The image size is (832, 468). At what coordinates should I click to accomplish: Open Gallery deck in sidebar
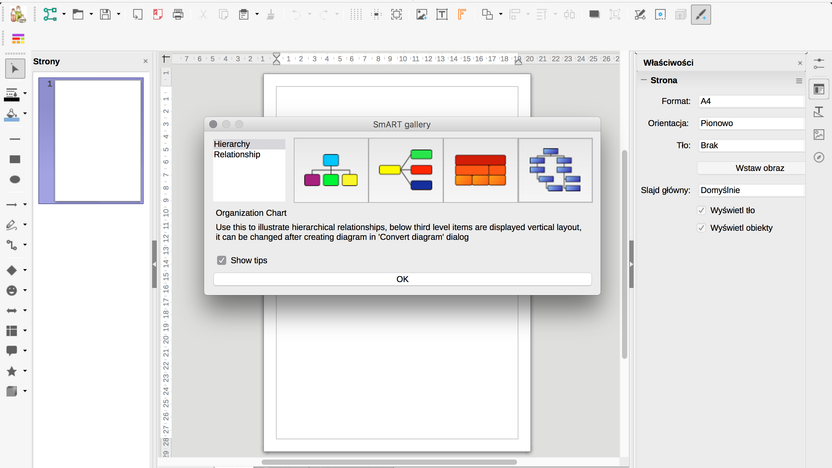[x=819, y=135]
